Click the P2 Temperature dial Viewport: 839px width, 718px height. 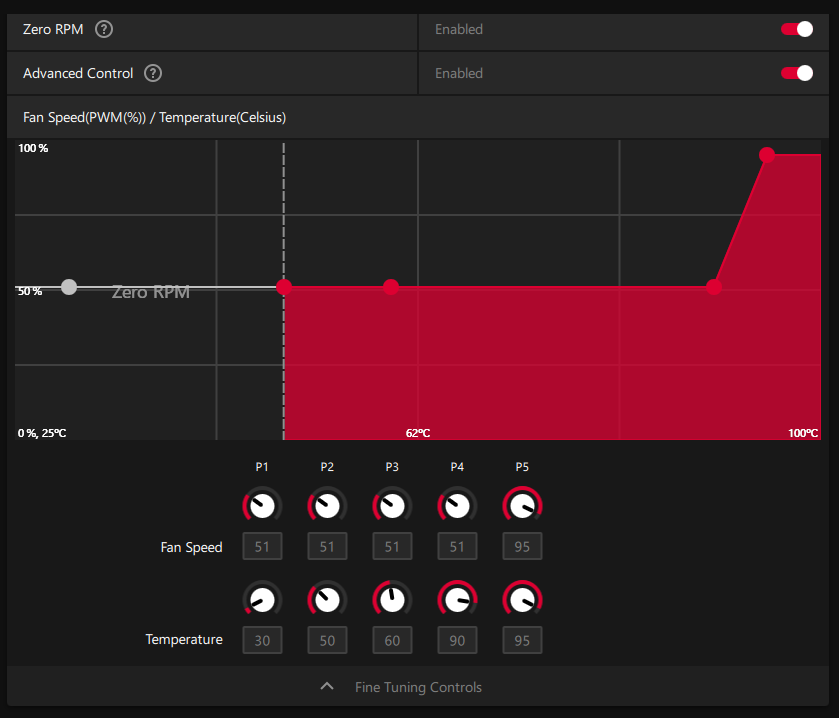tap(327, 600)
